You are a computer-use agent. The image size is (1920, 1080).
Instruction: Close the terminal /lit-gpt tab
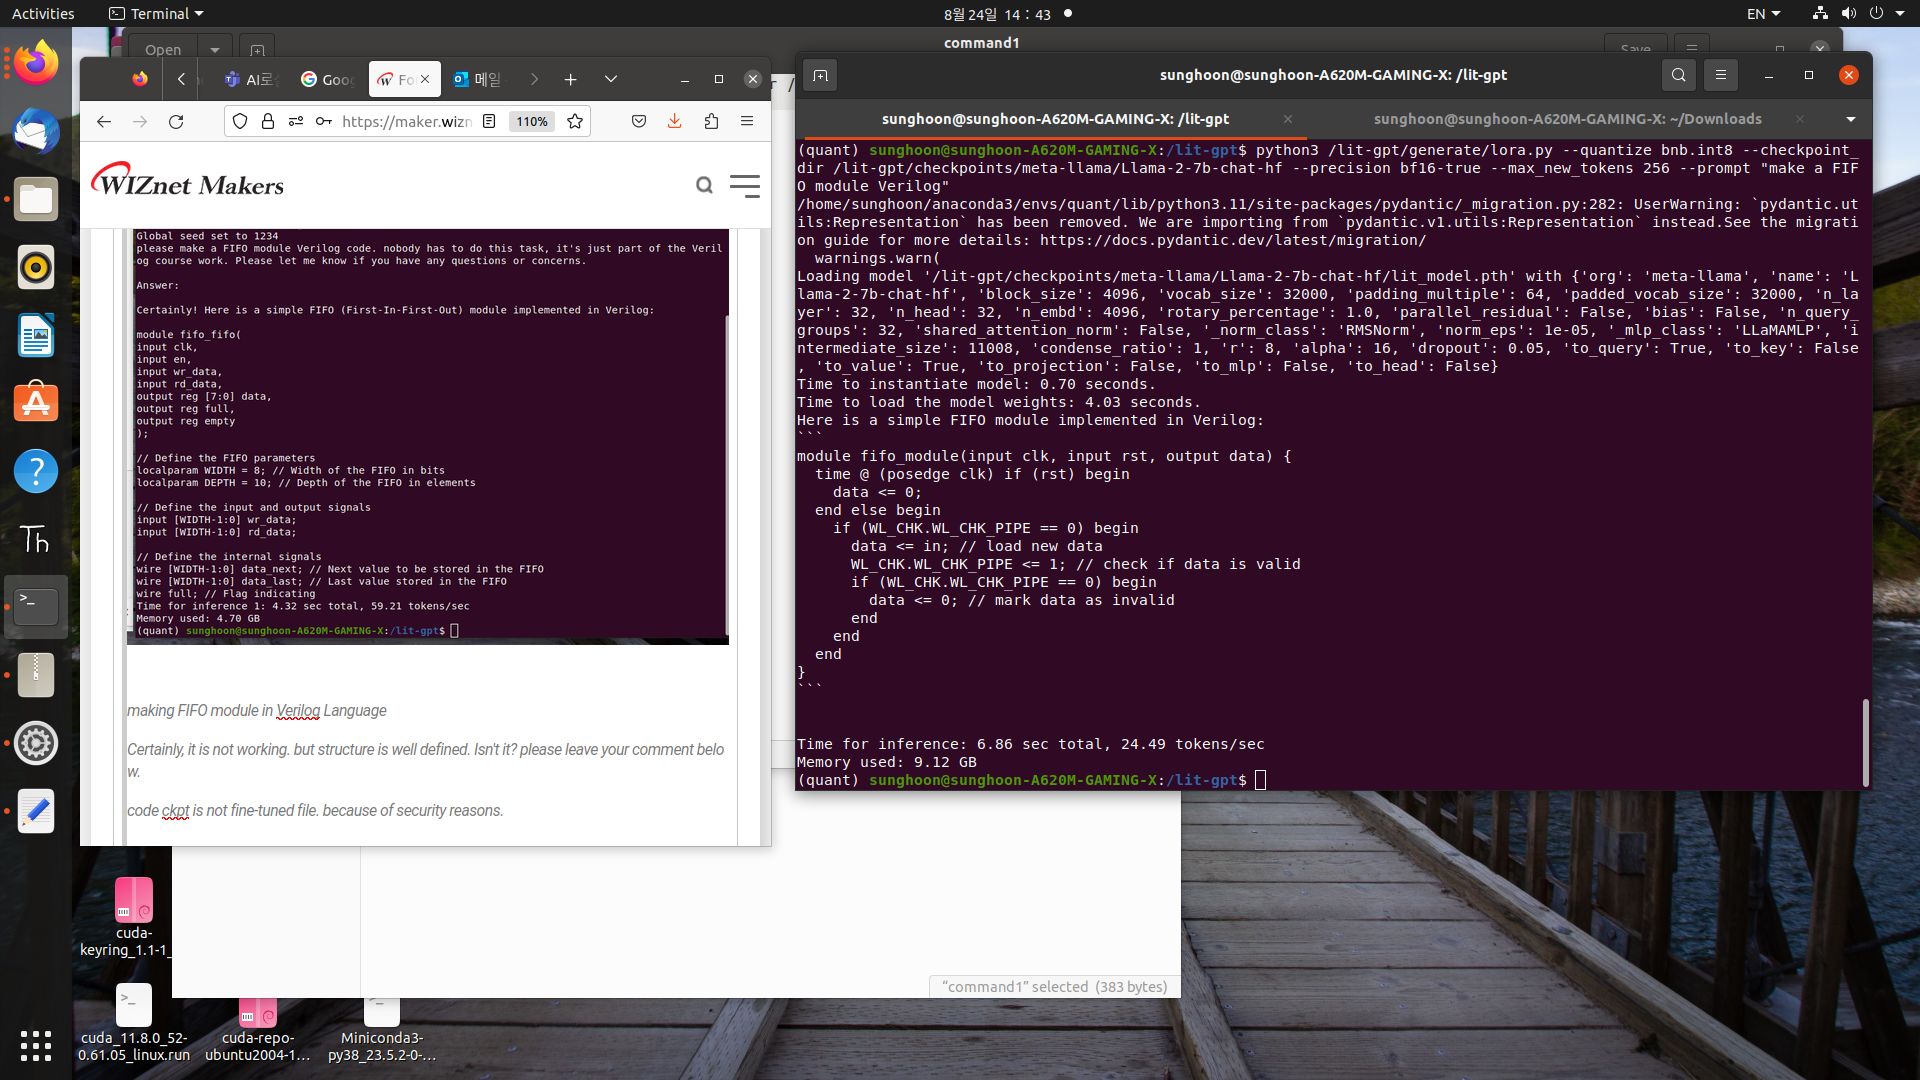click(1288, 119)
